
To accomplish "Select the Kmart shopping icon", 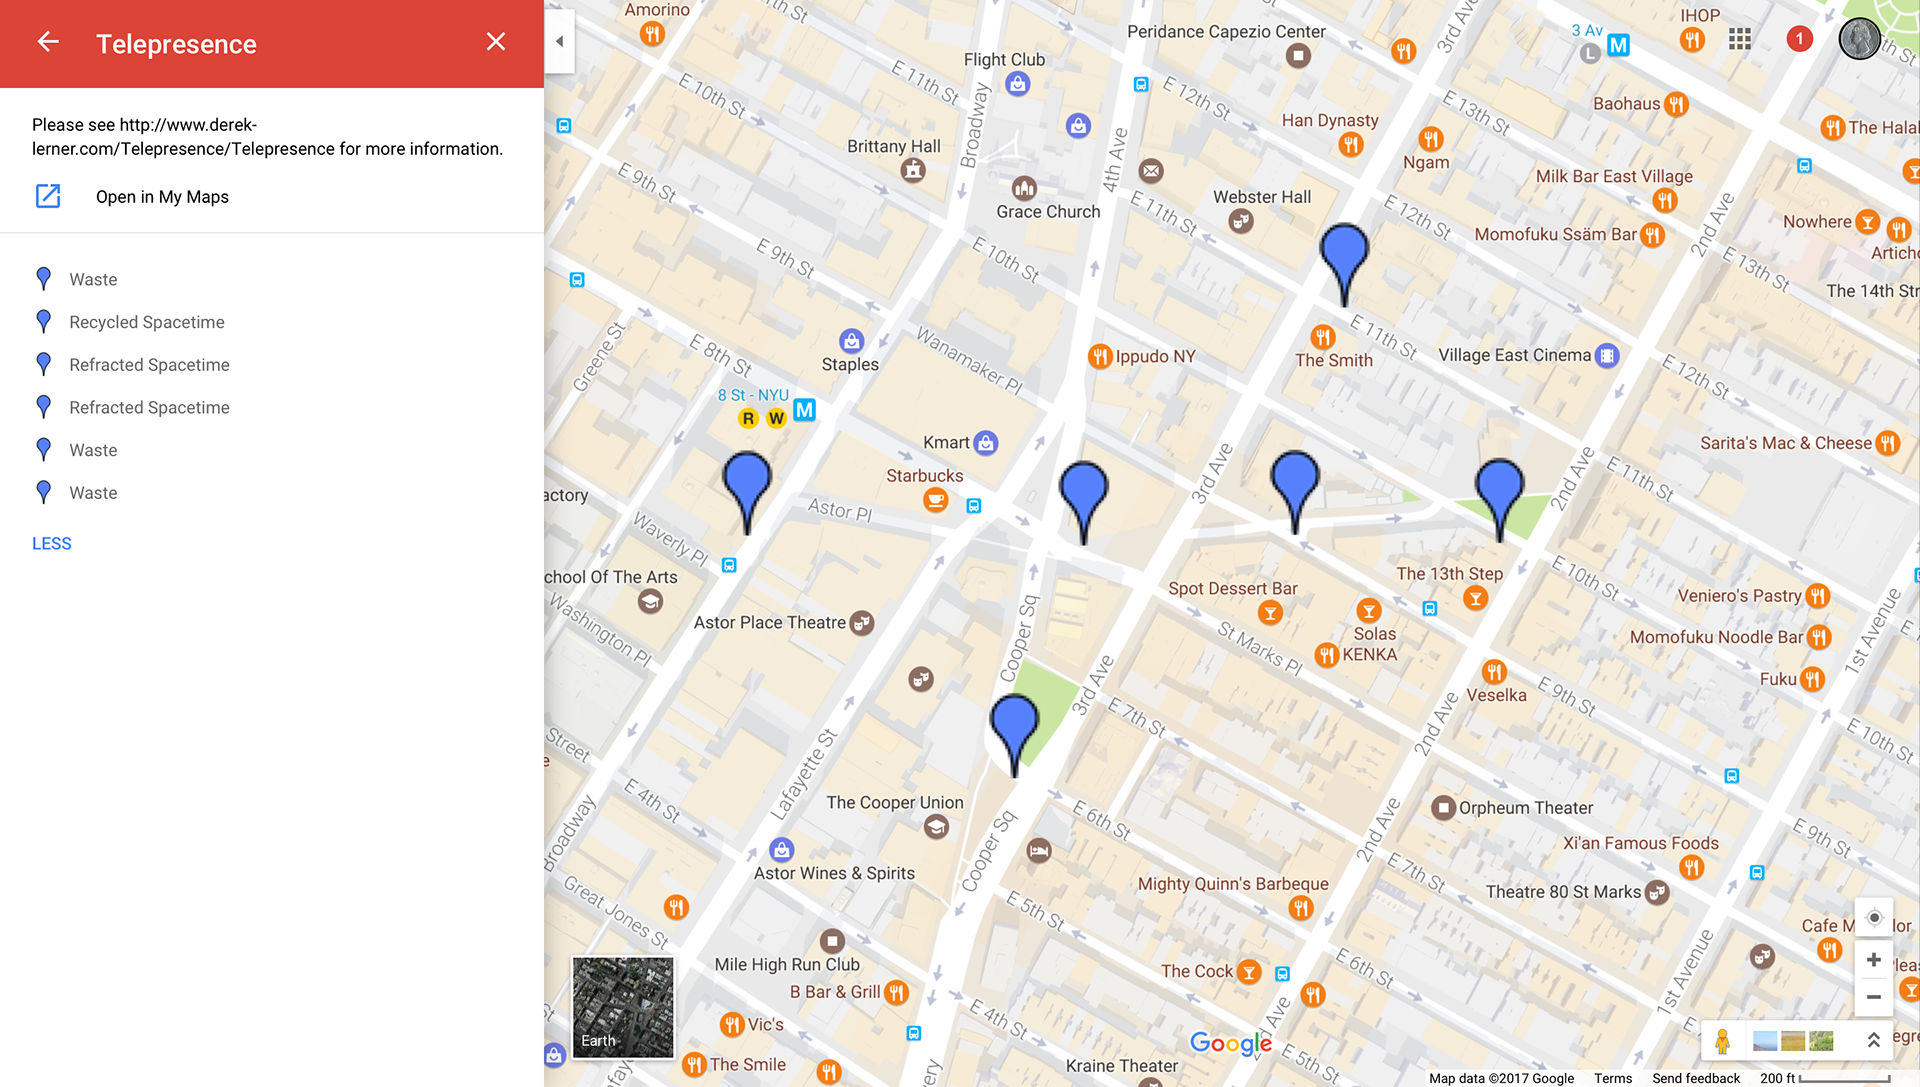I will pyautogui.click(x=986, y=442).
